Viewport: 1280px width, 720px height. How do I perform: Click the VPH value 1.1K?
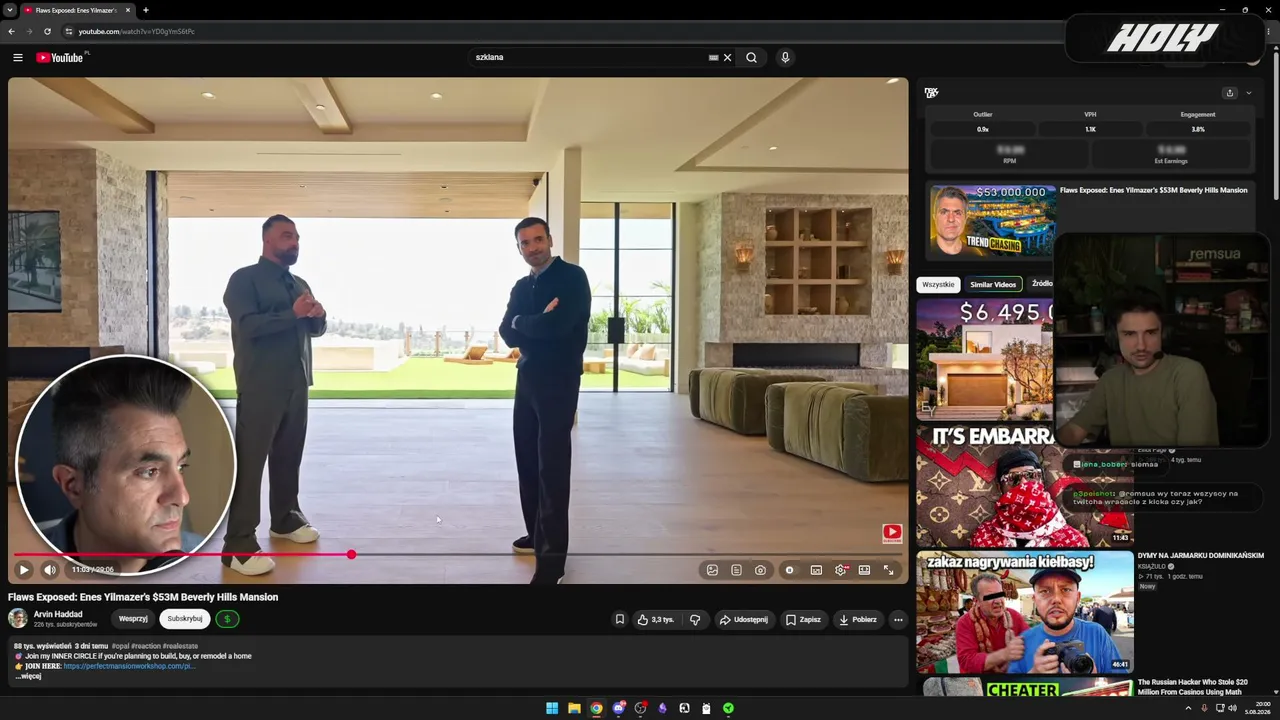pos(1090,129)
